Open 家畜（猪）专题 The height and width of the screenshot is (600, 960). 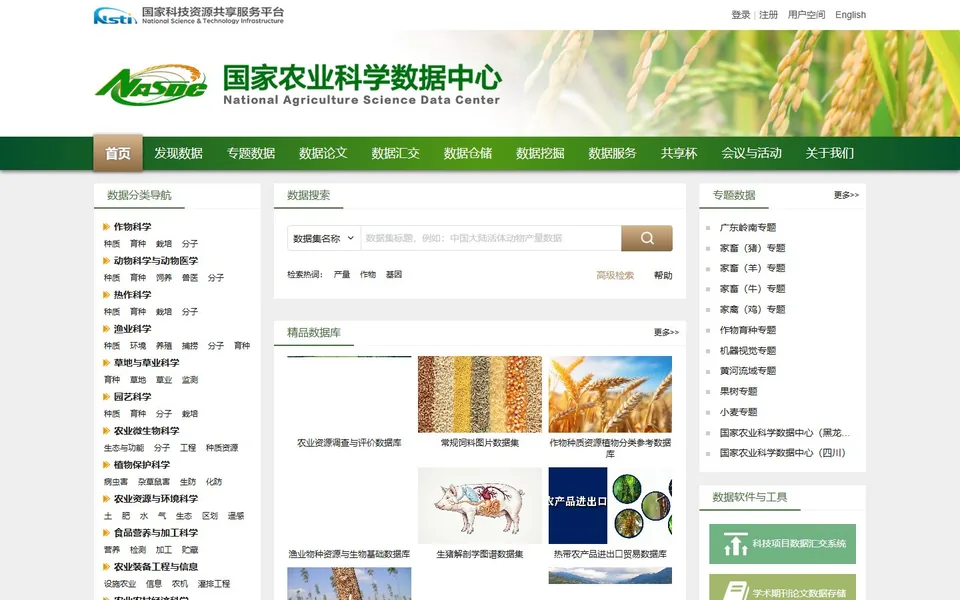click(752, 248)
